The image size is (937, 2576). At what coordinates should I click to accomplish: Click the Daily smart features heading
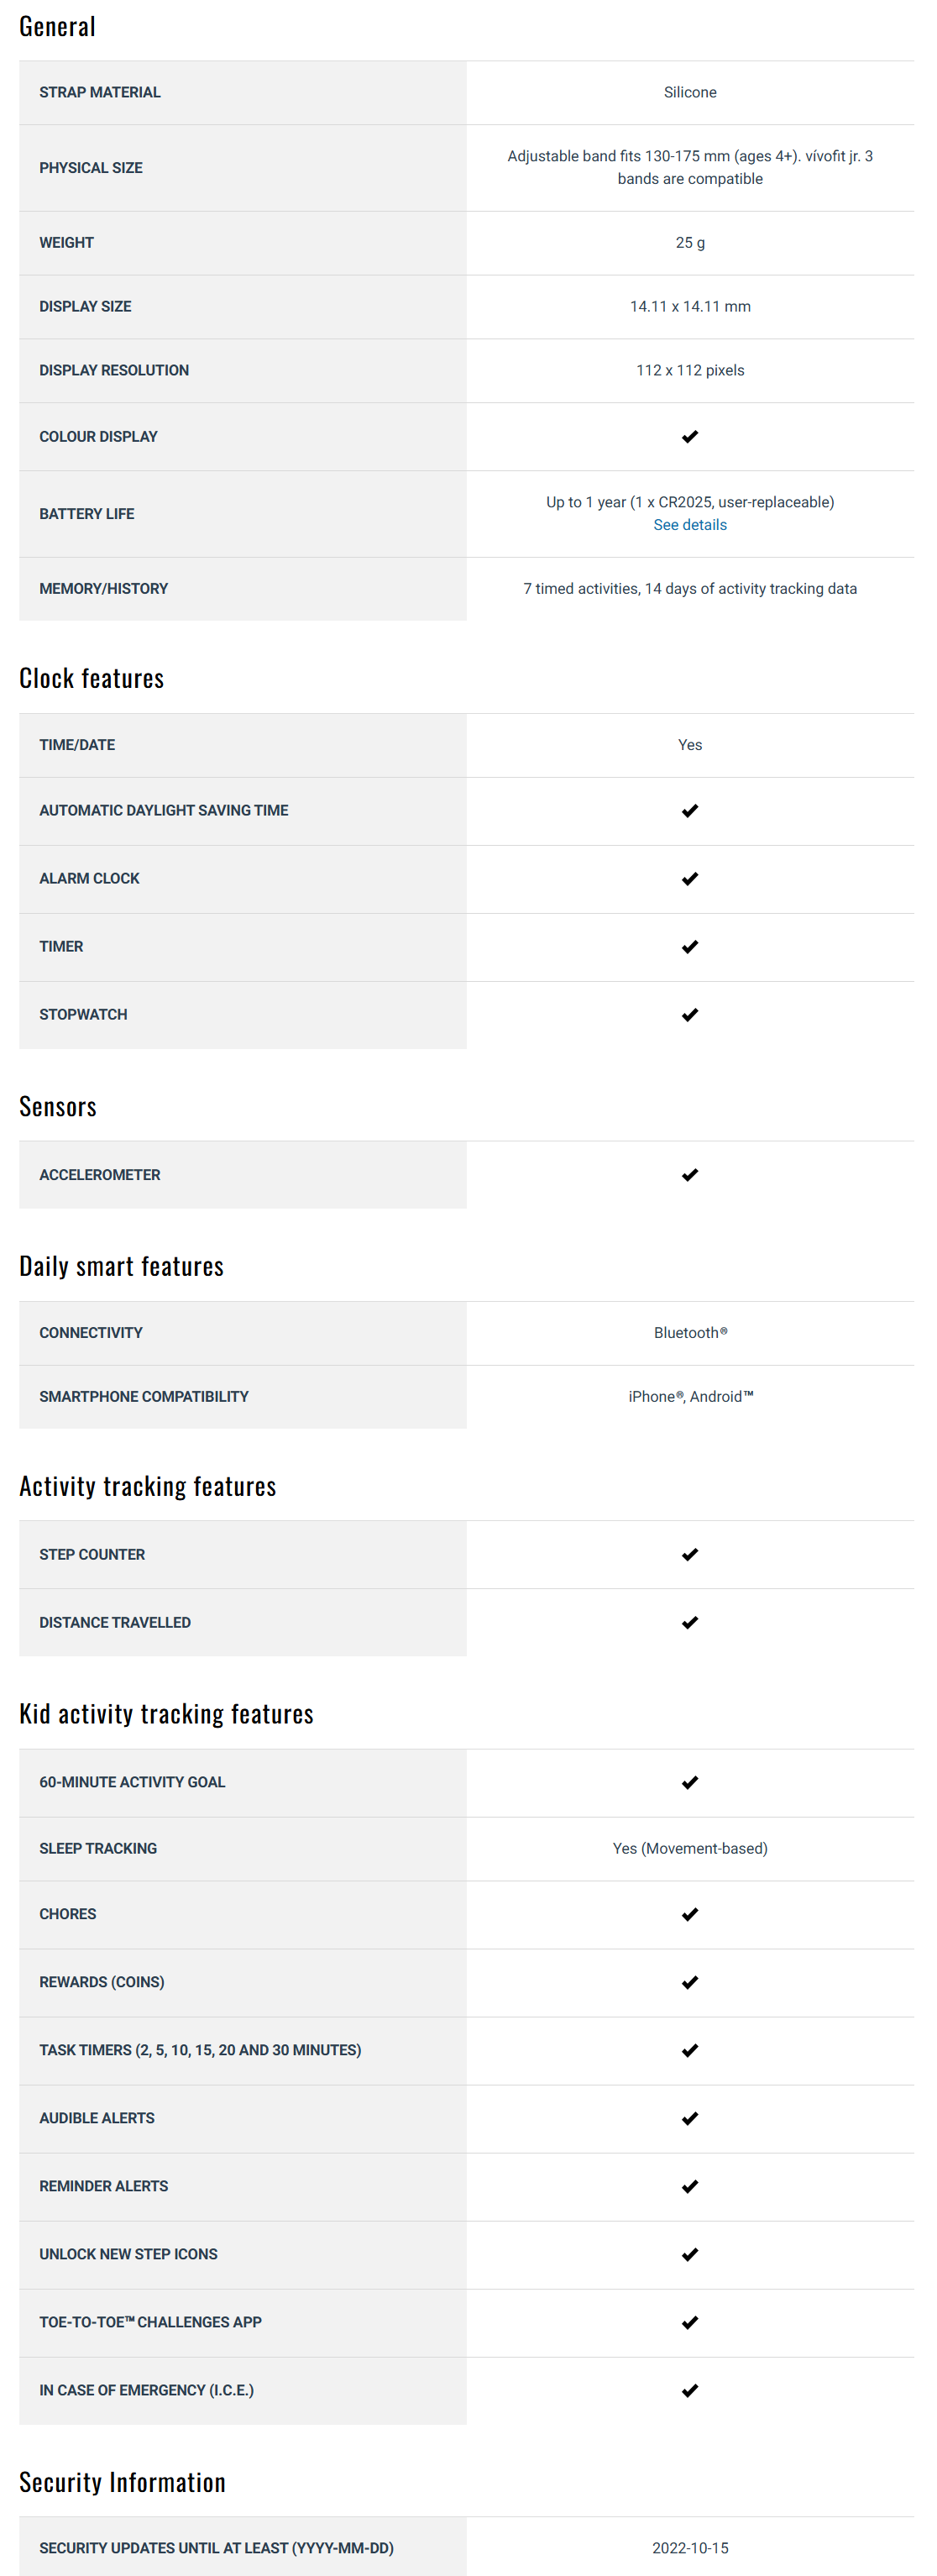(x=121, y=1266)
